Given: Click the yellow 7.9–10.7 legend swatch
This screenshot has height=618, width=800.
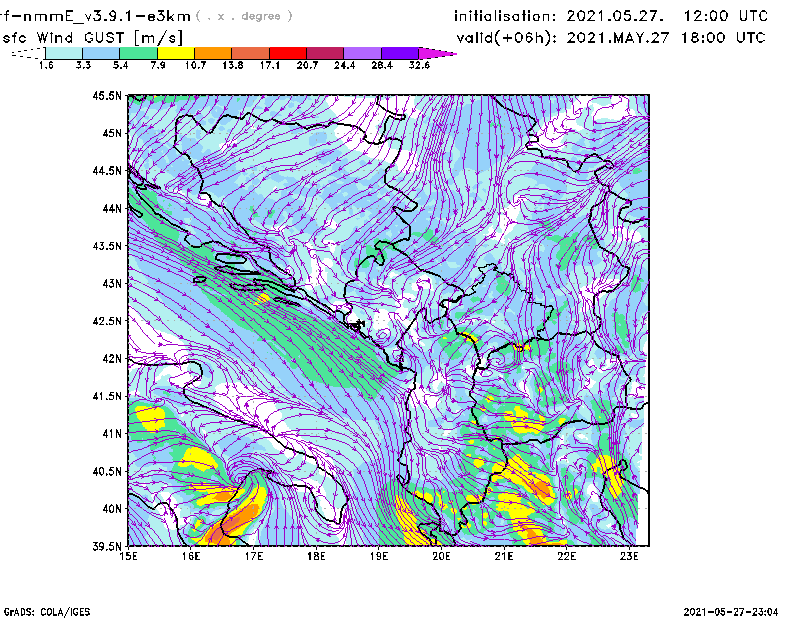Looking at the screenshot, I should point(176,53).
